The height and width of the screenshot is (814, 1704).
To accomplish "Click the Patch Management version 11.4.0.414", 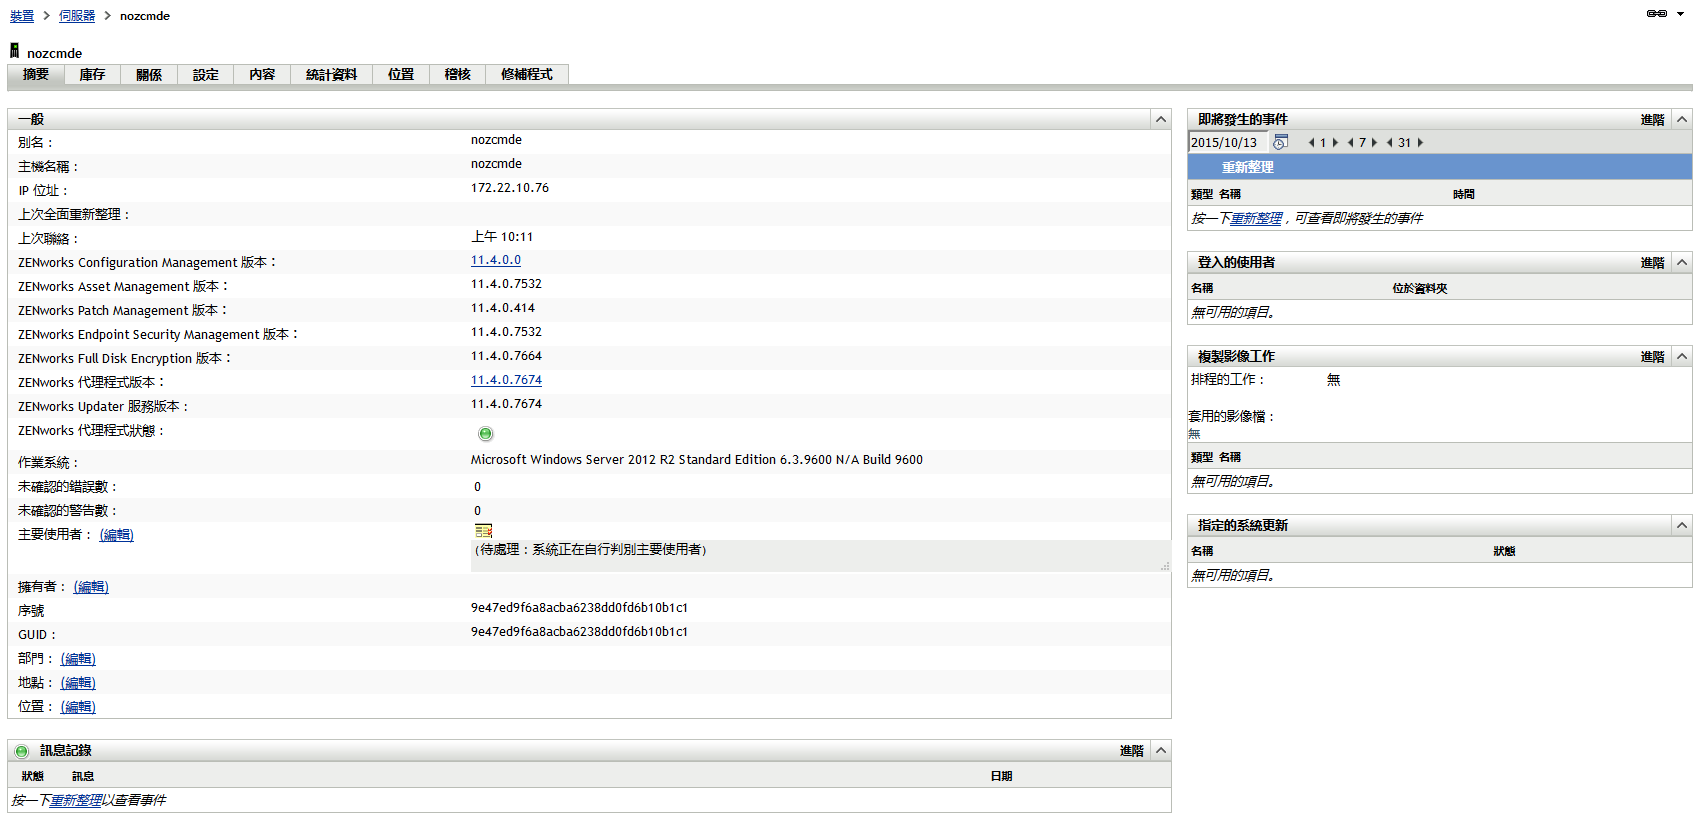I will 503,308.
